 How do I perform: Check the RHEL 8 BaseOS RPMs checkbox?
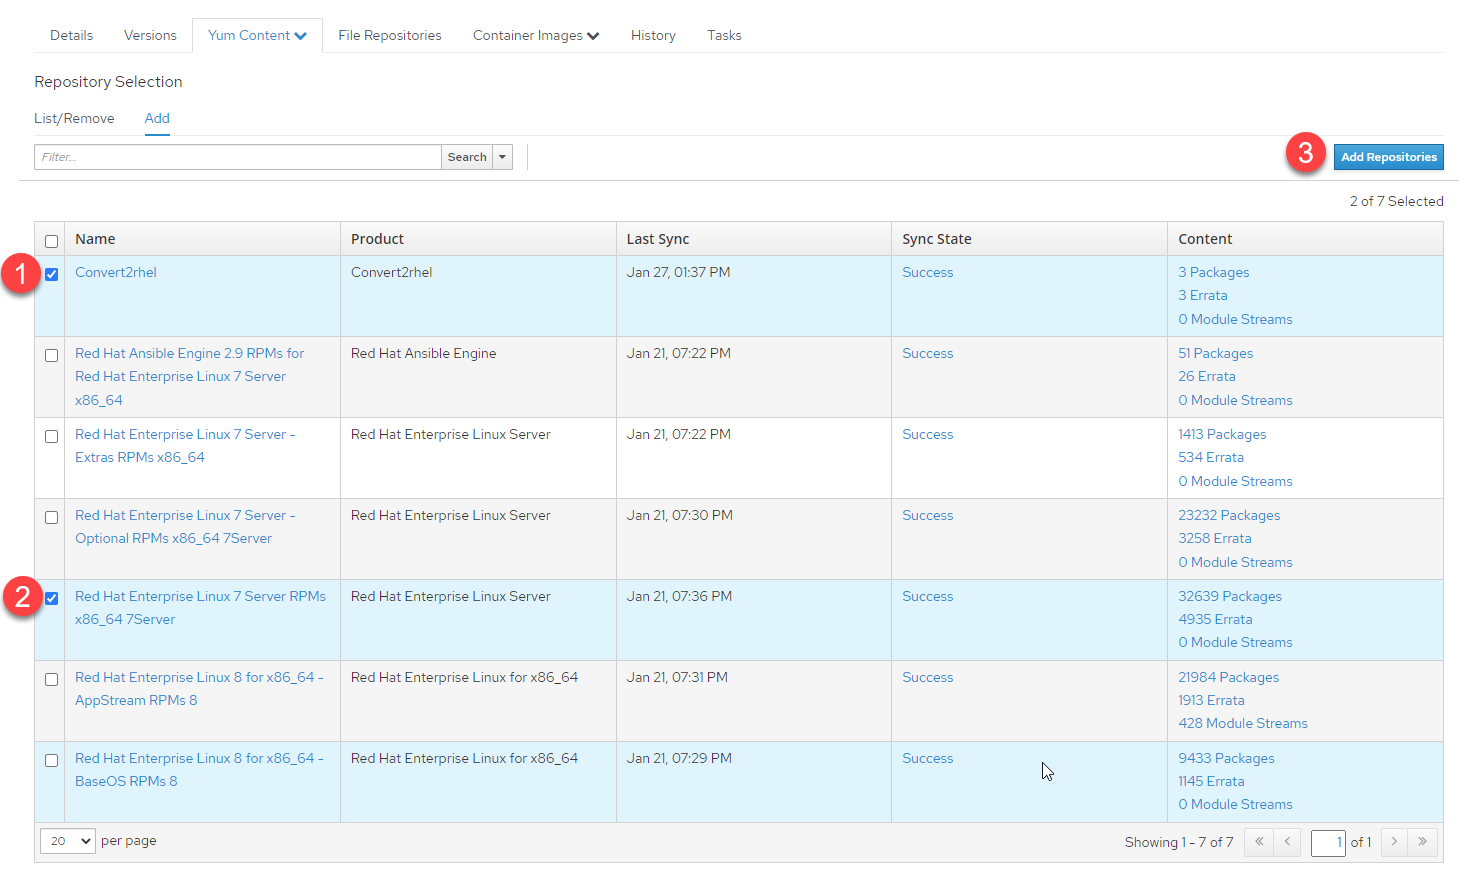tap(51, 760)
